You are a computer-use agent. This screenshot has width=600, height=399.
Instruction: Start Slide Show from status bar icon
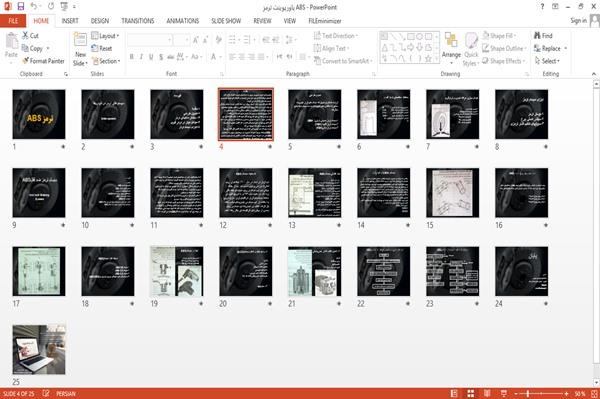click(504, 393)
